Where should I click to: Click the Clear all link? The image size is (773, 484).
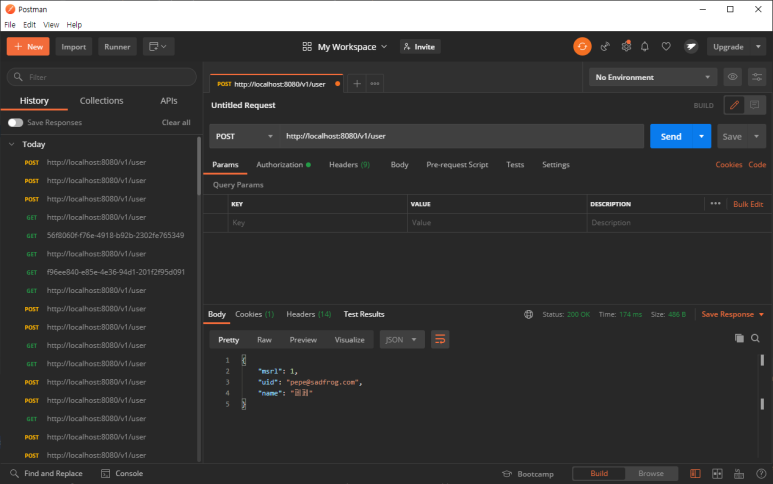176,122
